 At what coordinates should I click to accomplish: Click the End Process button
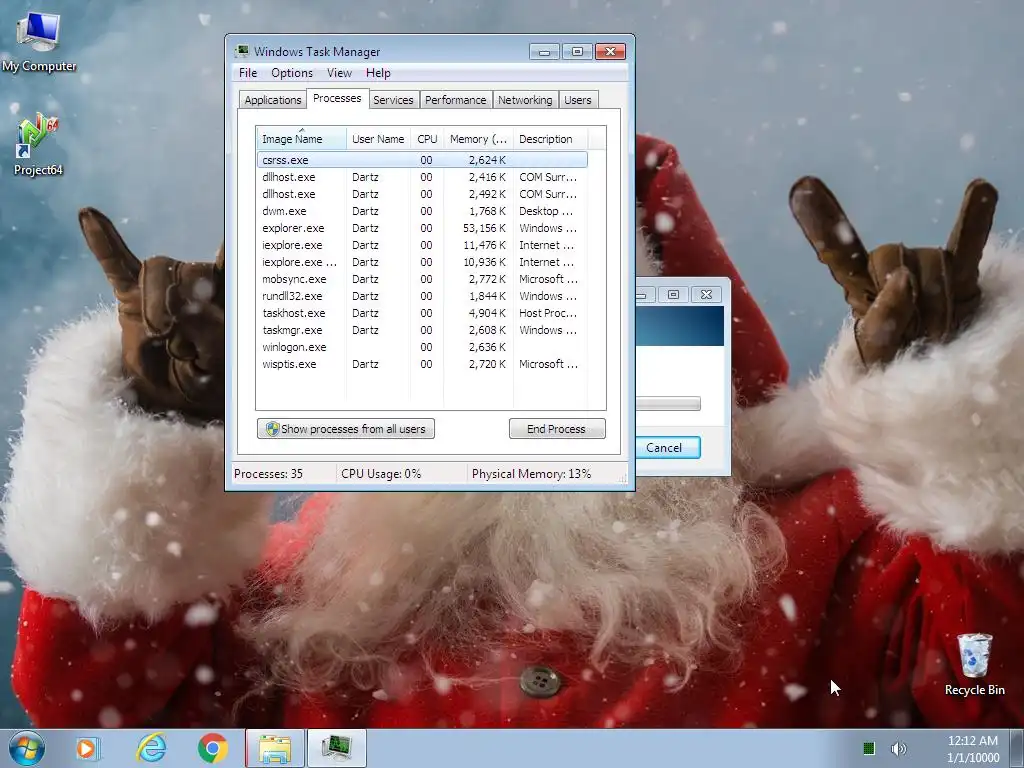(x=557, y=428)
